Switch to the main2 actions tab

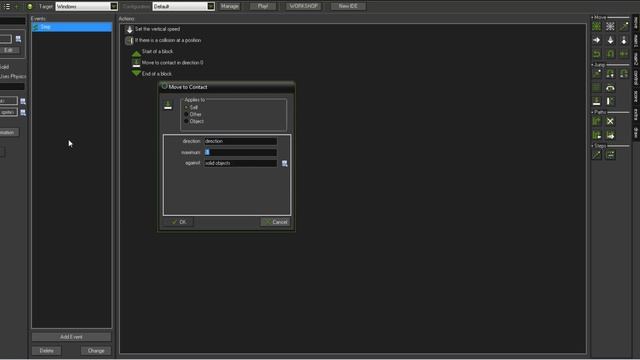click(x=636, y=58)
